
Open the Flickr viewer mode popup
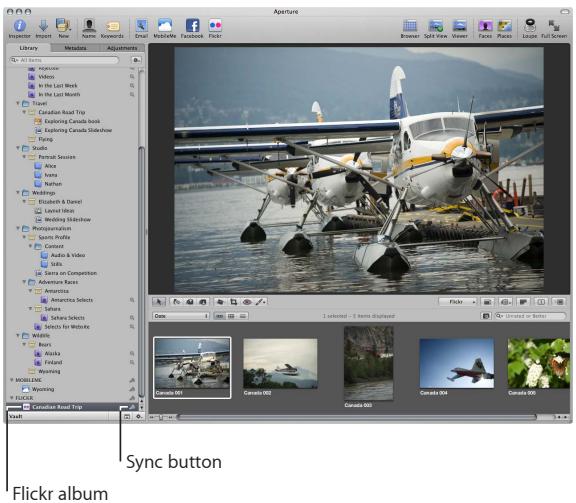(458, 302)
